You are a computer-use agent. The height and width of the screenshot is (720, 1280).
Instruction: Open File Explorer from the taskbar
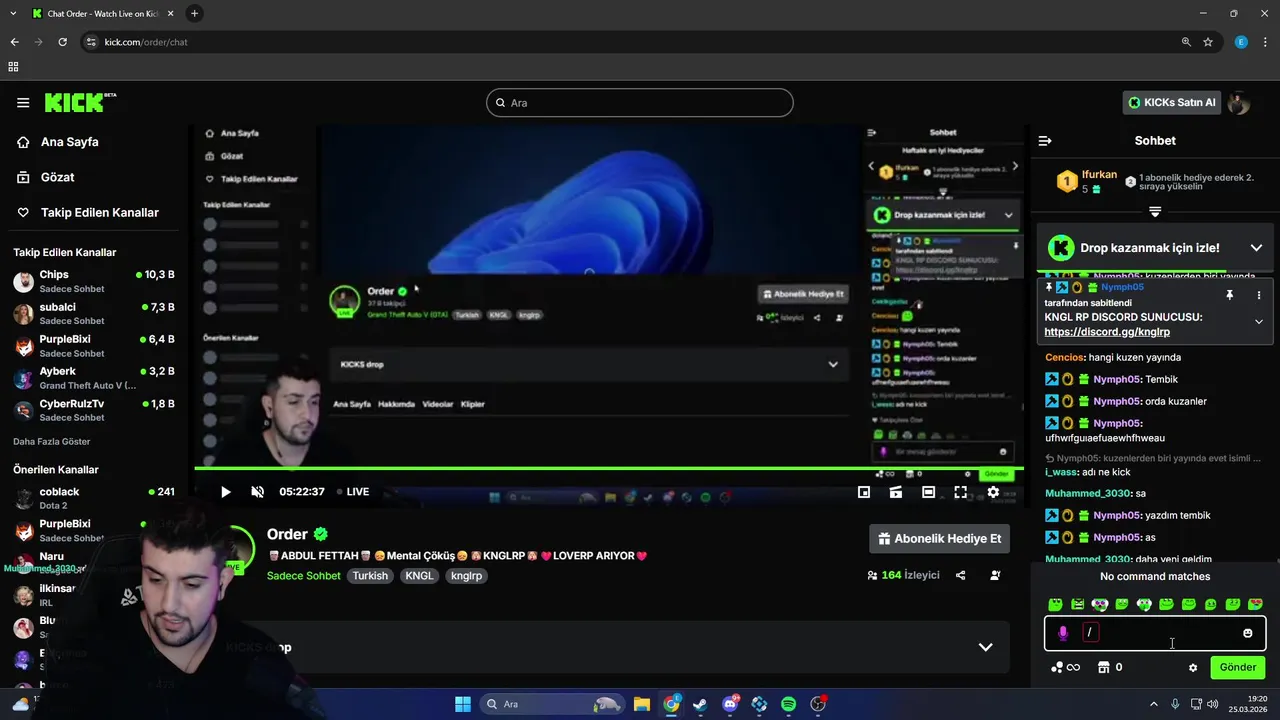point(642,704)
